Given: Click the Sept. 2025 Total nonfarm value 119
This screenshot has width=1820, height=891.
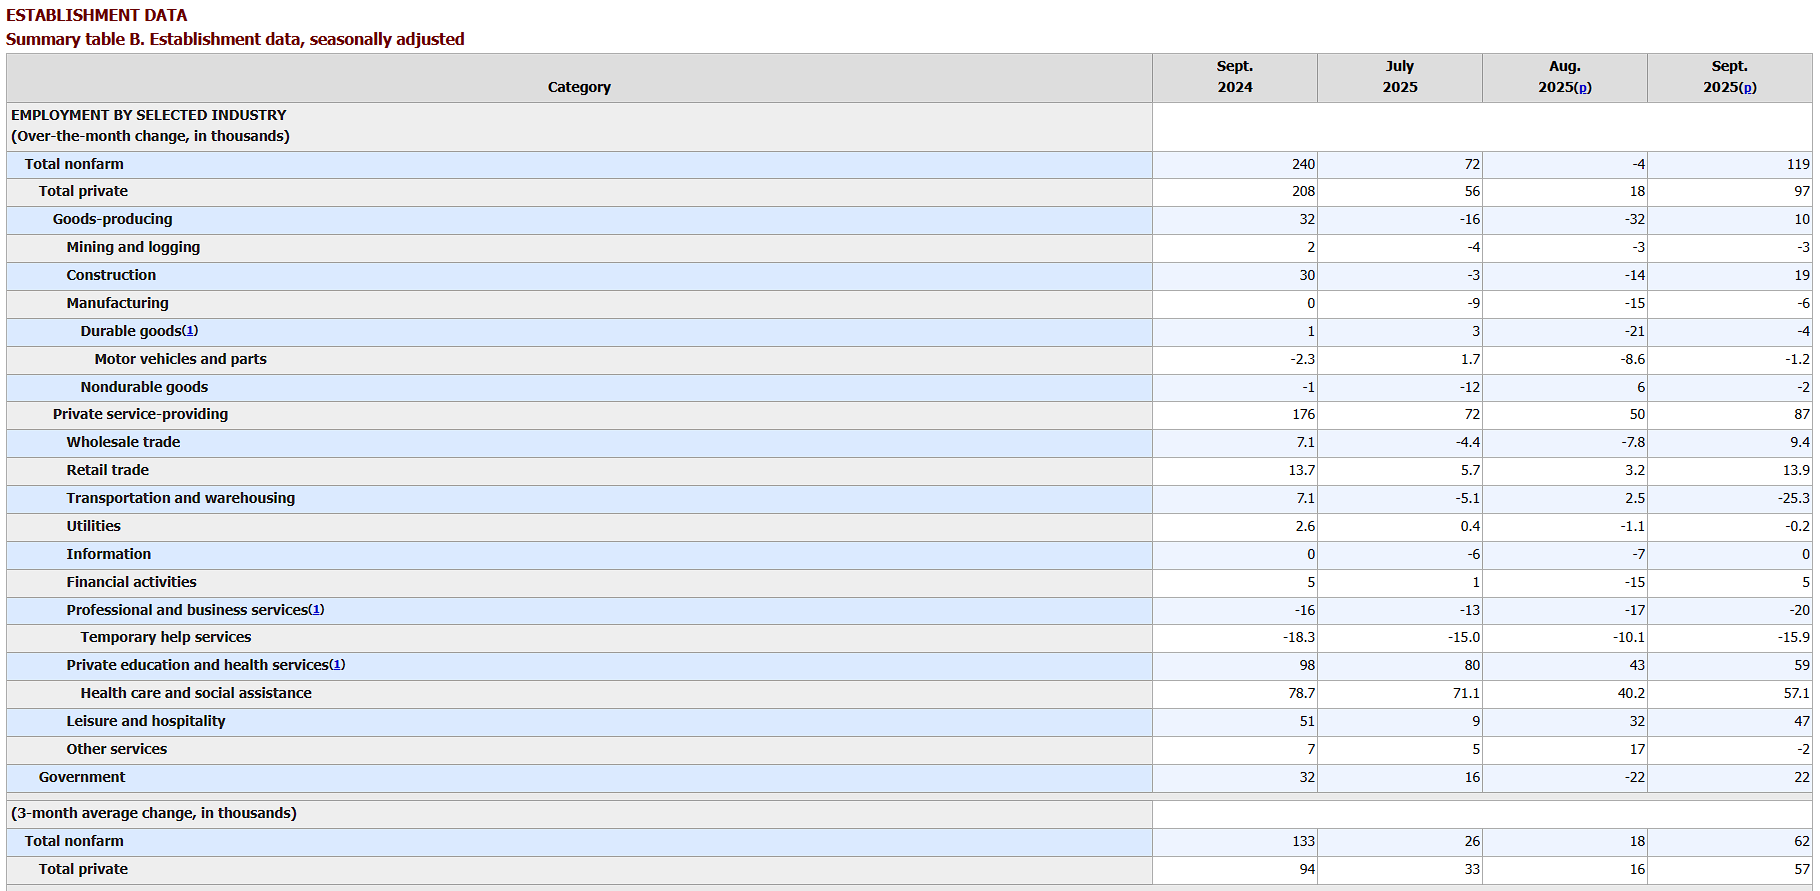Looking at the screenshot, I should point(1798,164).
